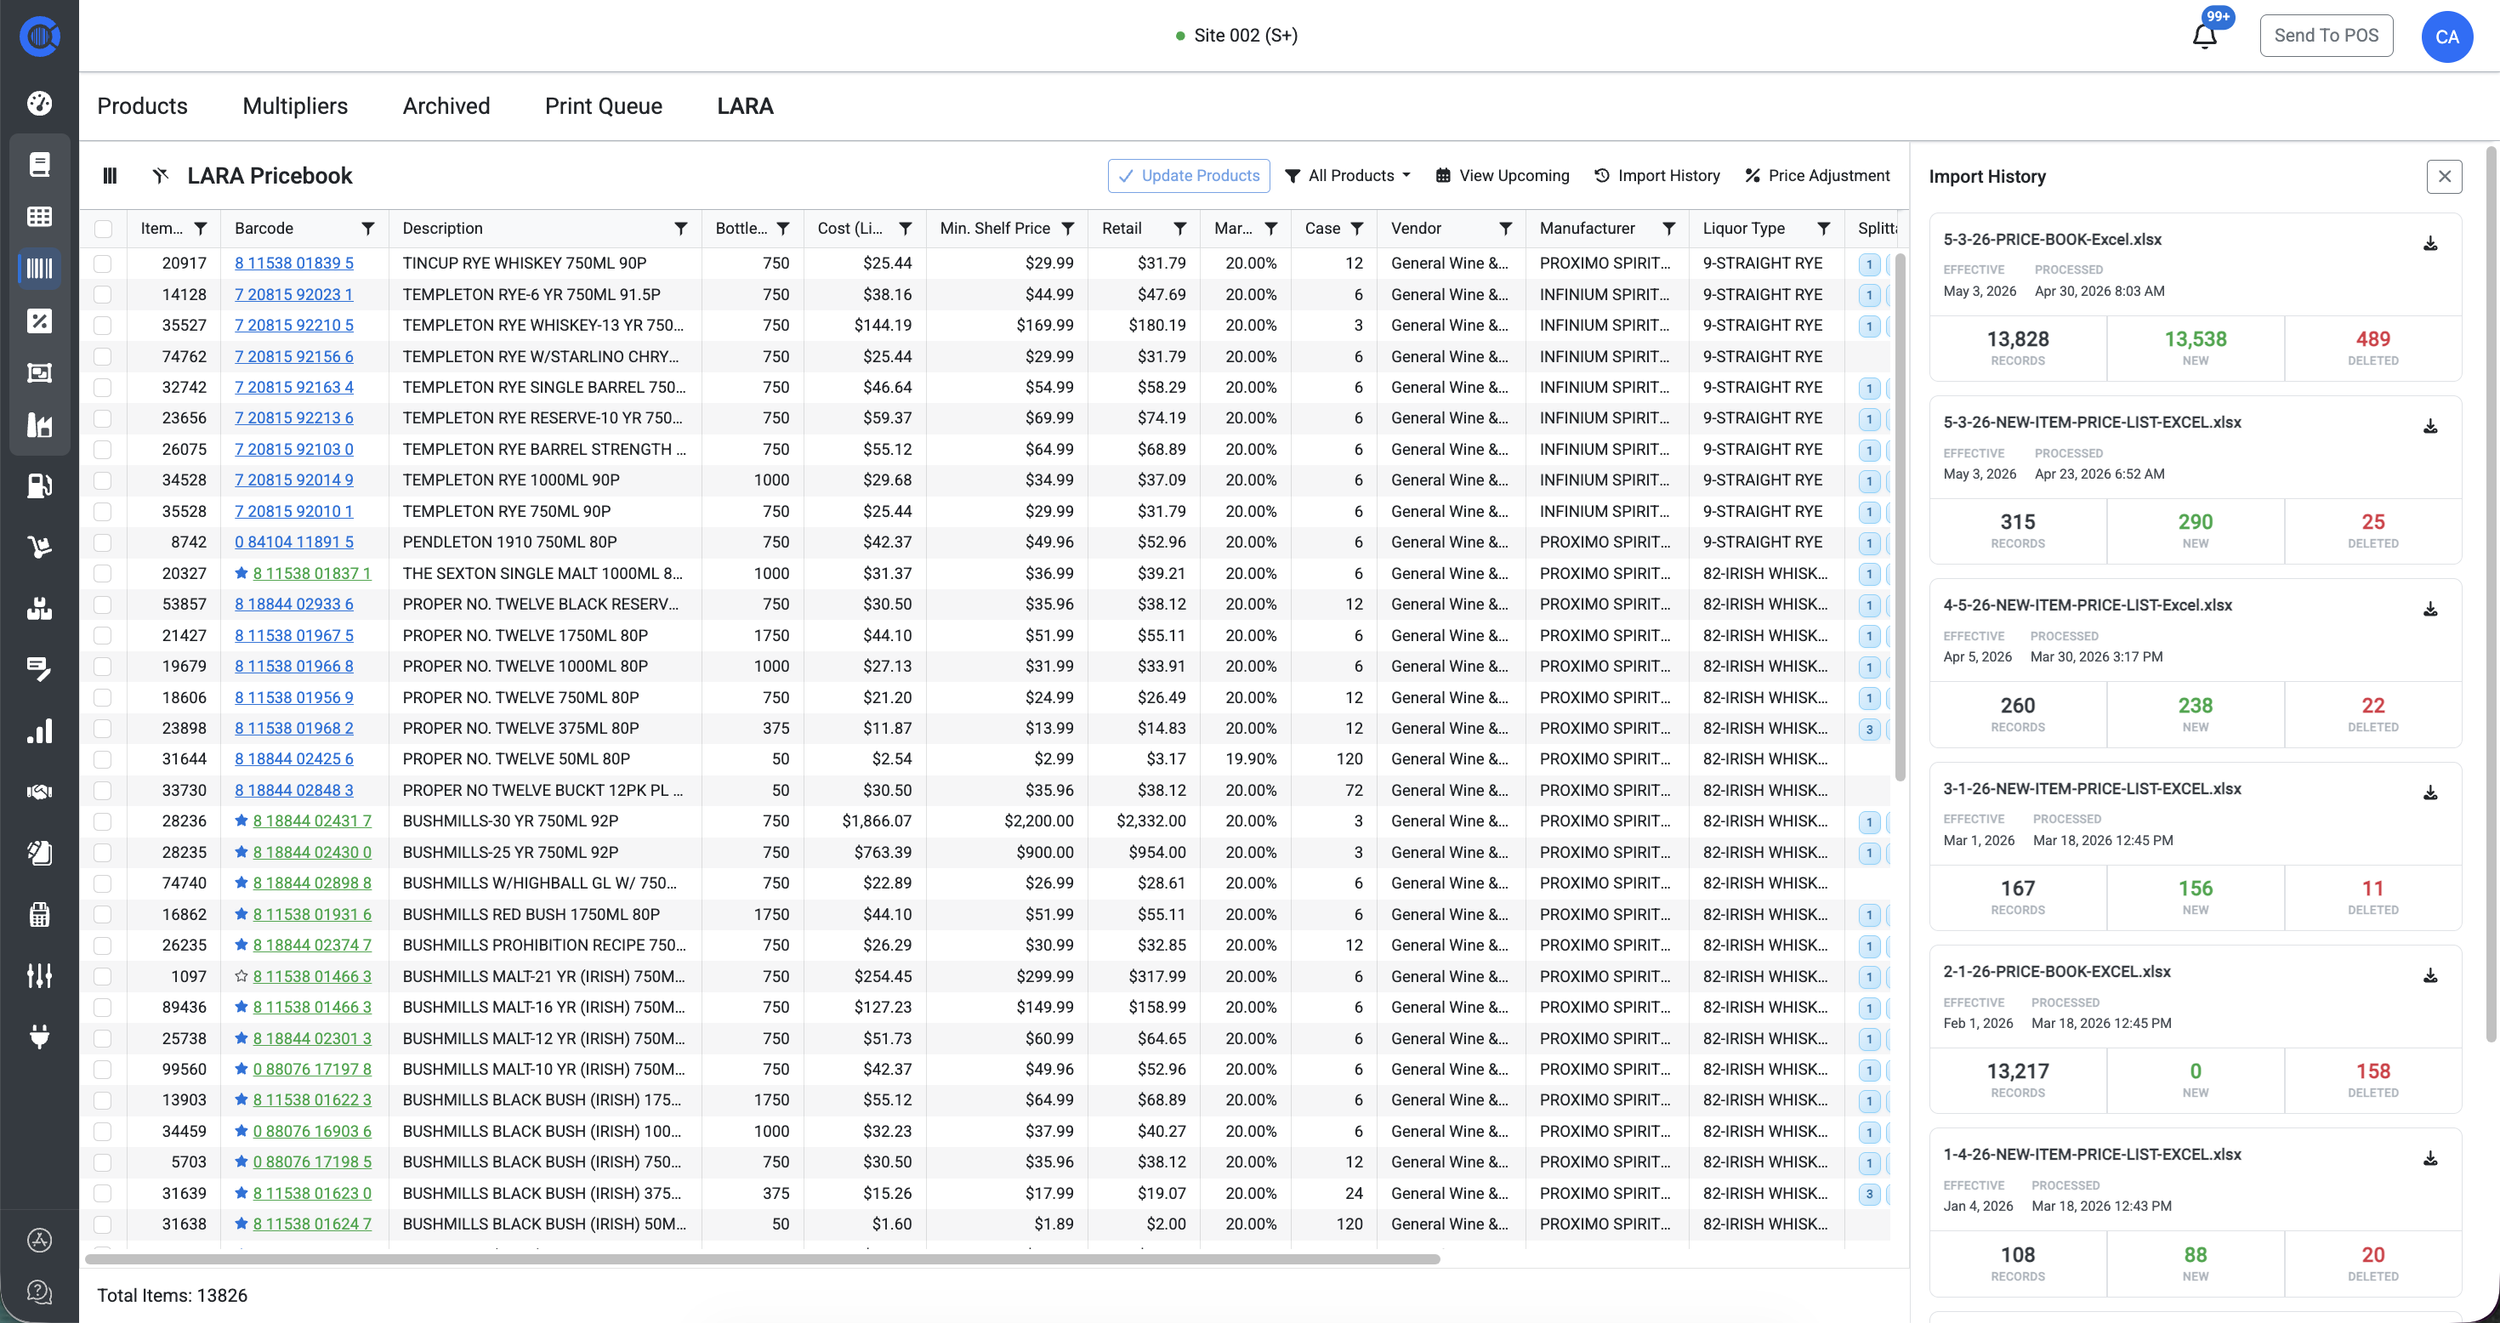This screenshot has height=1323, width=2500.
Task: Open the shopping cart sidebar icon
Action: click(39, 547)
